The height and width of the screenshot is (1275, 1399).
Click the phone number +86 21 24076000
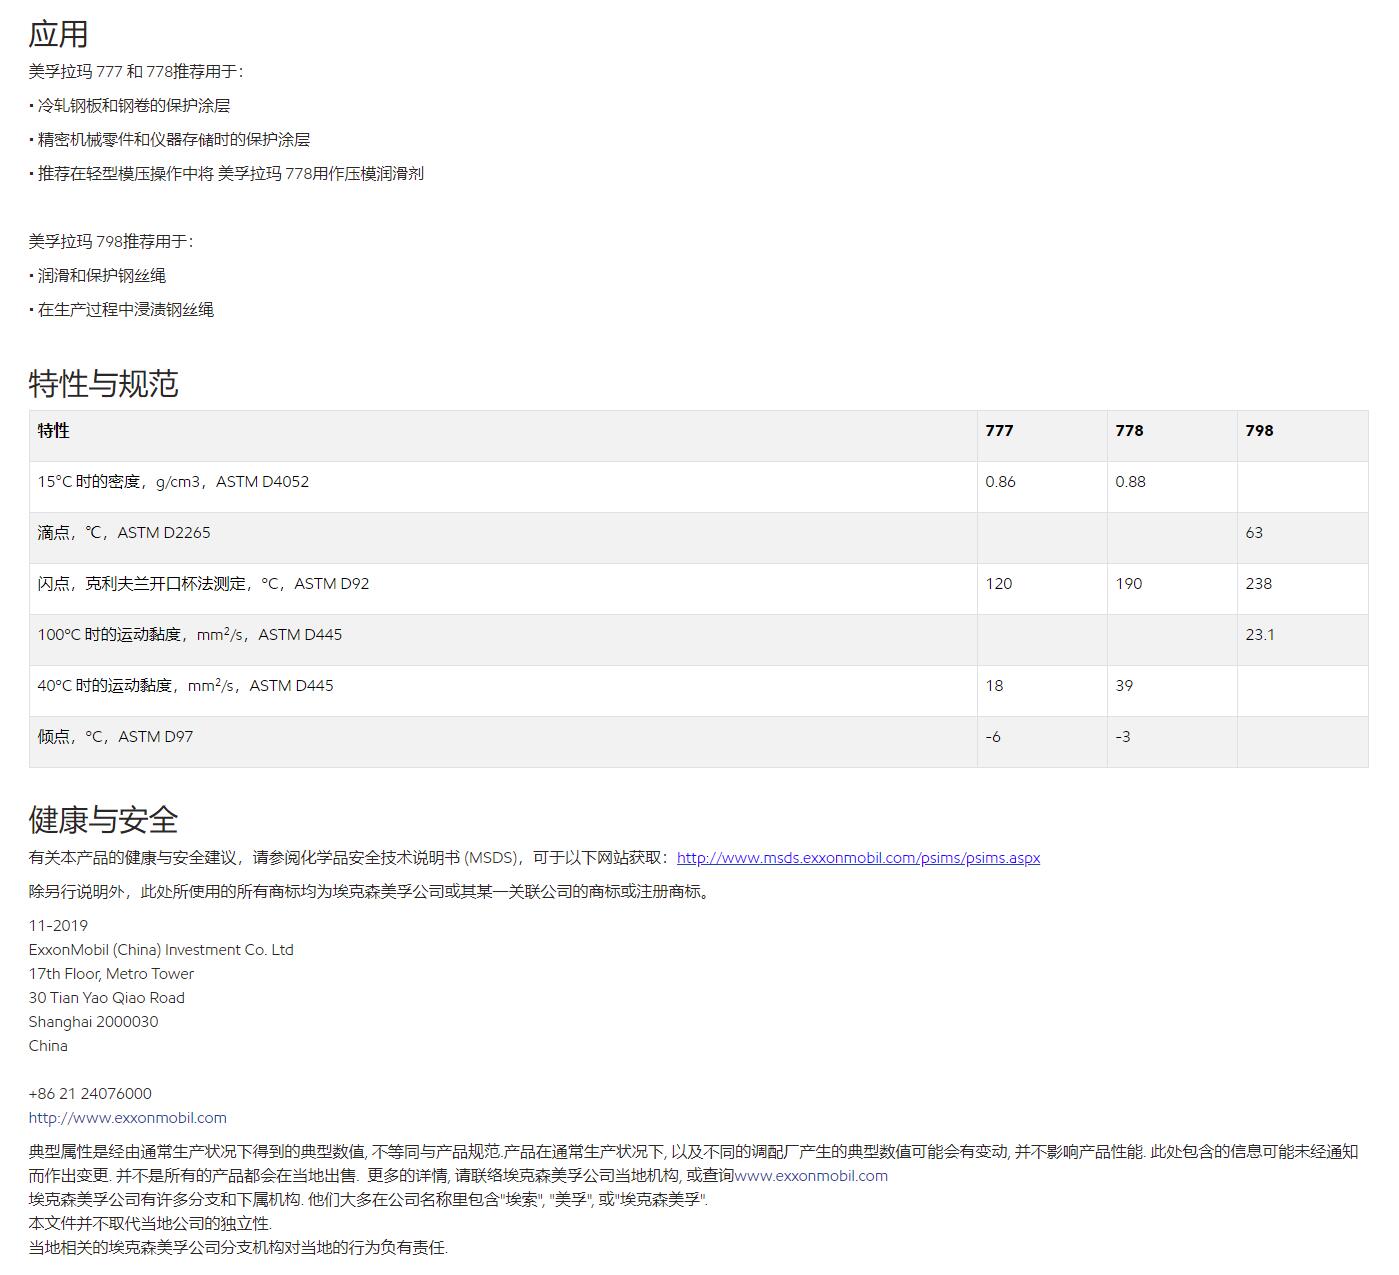[x=90, y=1094]
